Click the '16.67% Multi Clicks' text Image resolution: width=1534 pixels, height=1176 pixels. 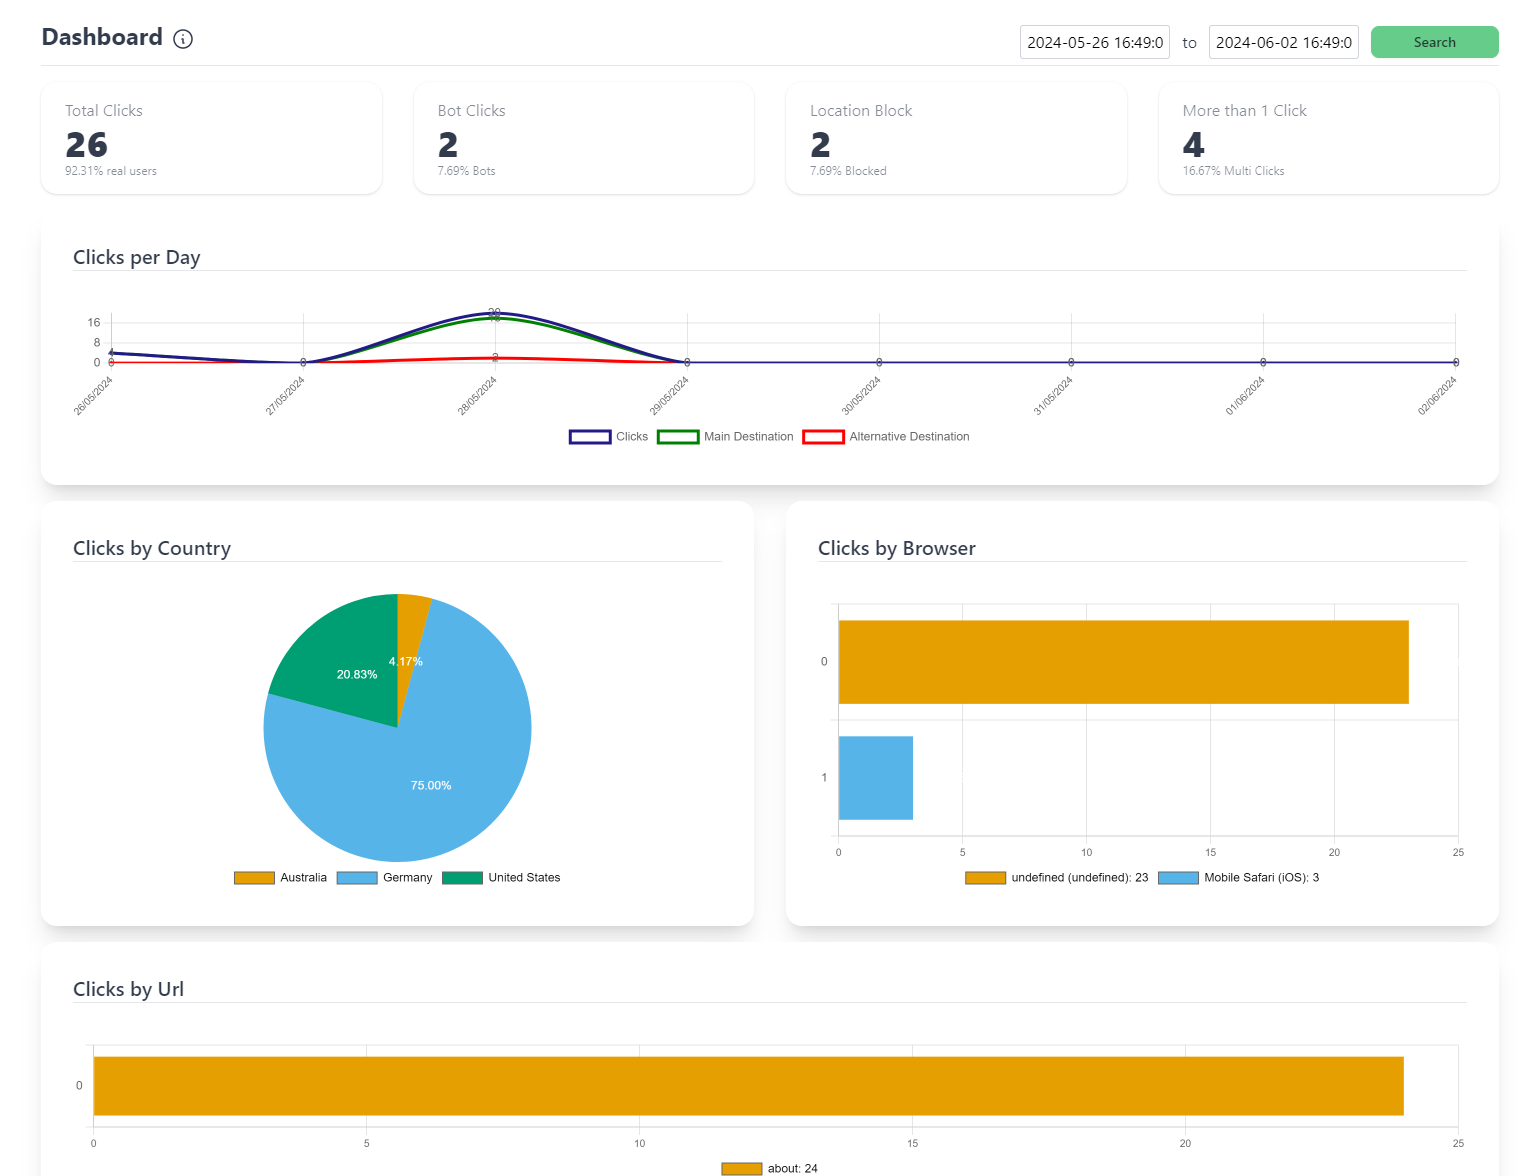pyautogui.click(x=1233, y=171)
